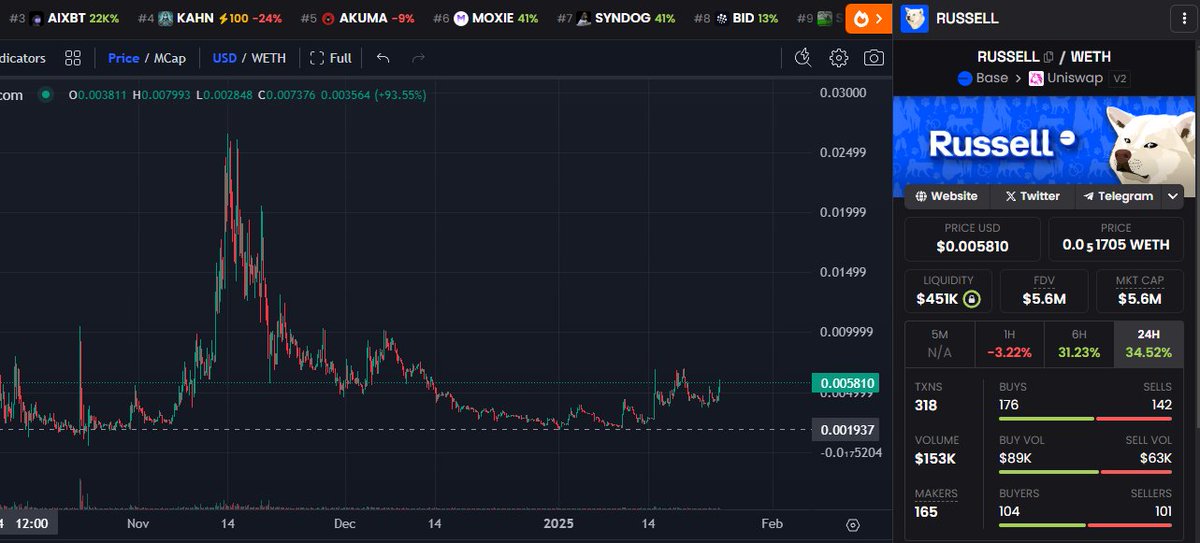
Task: Open the chart settings gear
Action: pos(839,58)
